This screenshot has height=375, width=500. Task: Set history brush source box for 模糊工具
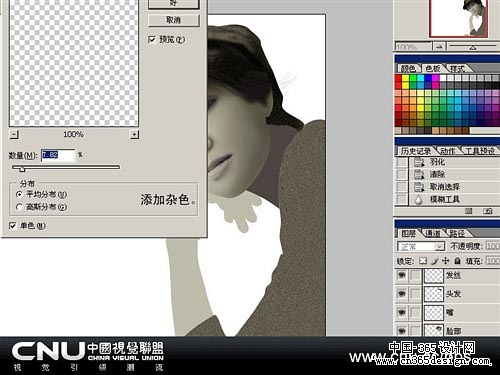pyautogui.click(x=402, y=199)
